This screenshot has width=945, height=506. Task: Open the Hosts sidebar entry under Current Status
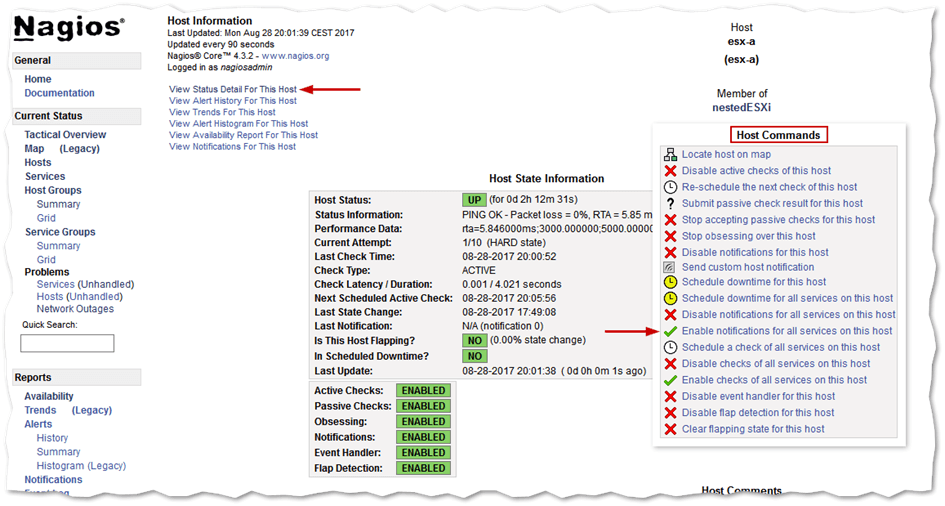[38, 162]
